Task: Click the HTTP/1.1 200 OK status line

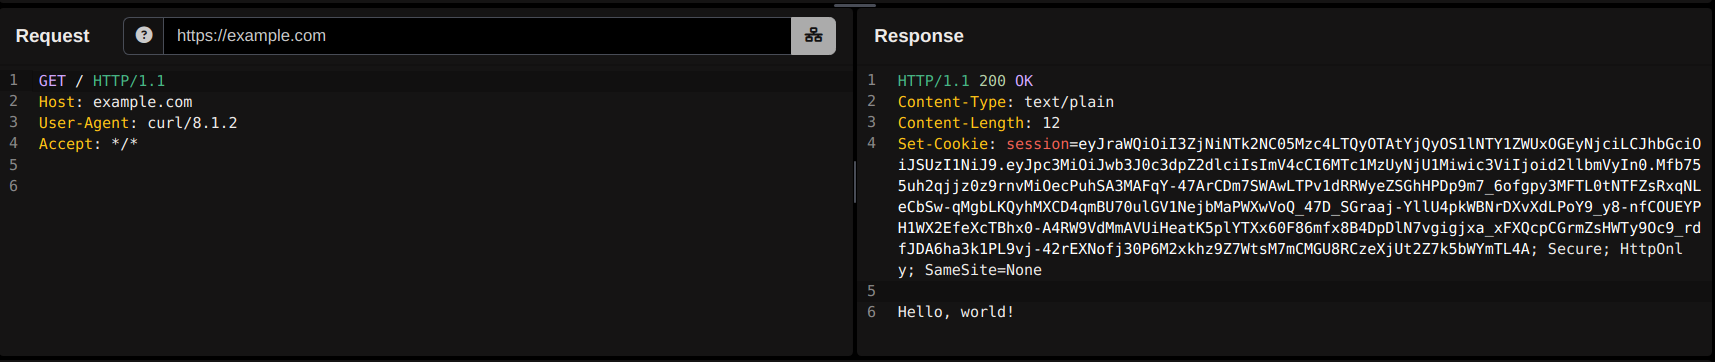Action: [965, 81]
